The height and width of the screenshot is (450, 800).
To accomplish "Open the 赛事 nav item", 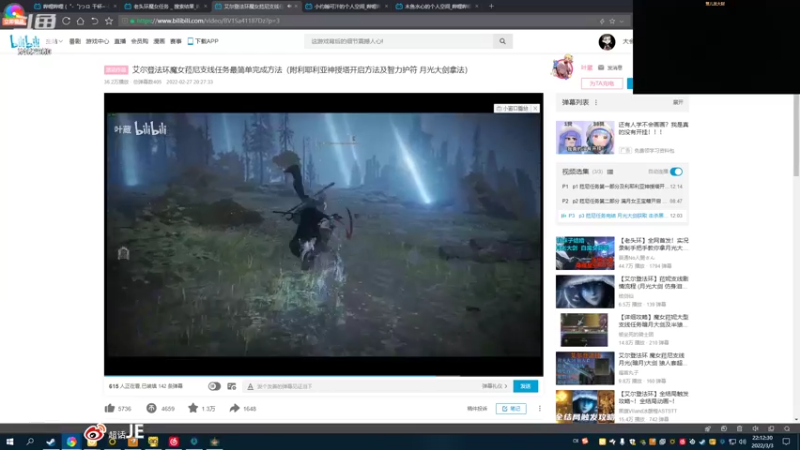I will (176, 41).
